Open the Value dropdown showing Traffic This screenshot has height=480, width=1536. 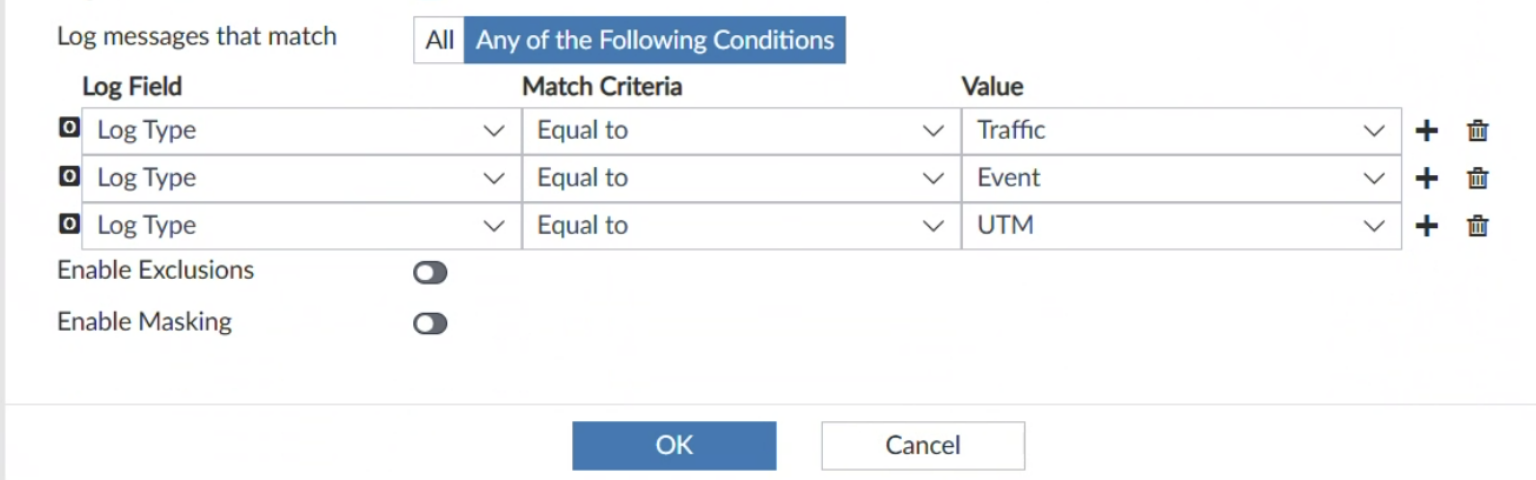click(x=1181, y=131)
